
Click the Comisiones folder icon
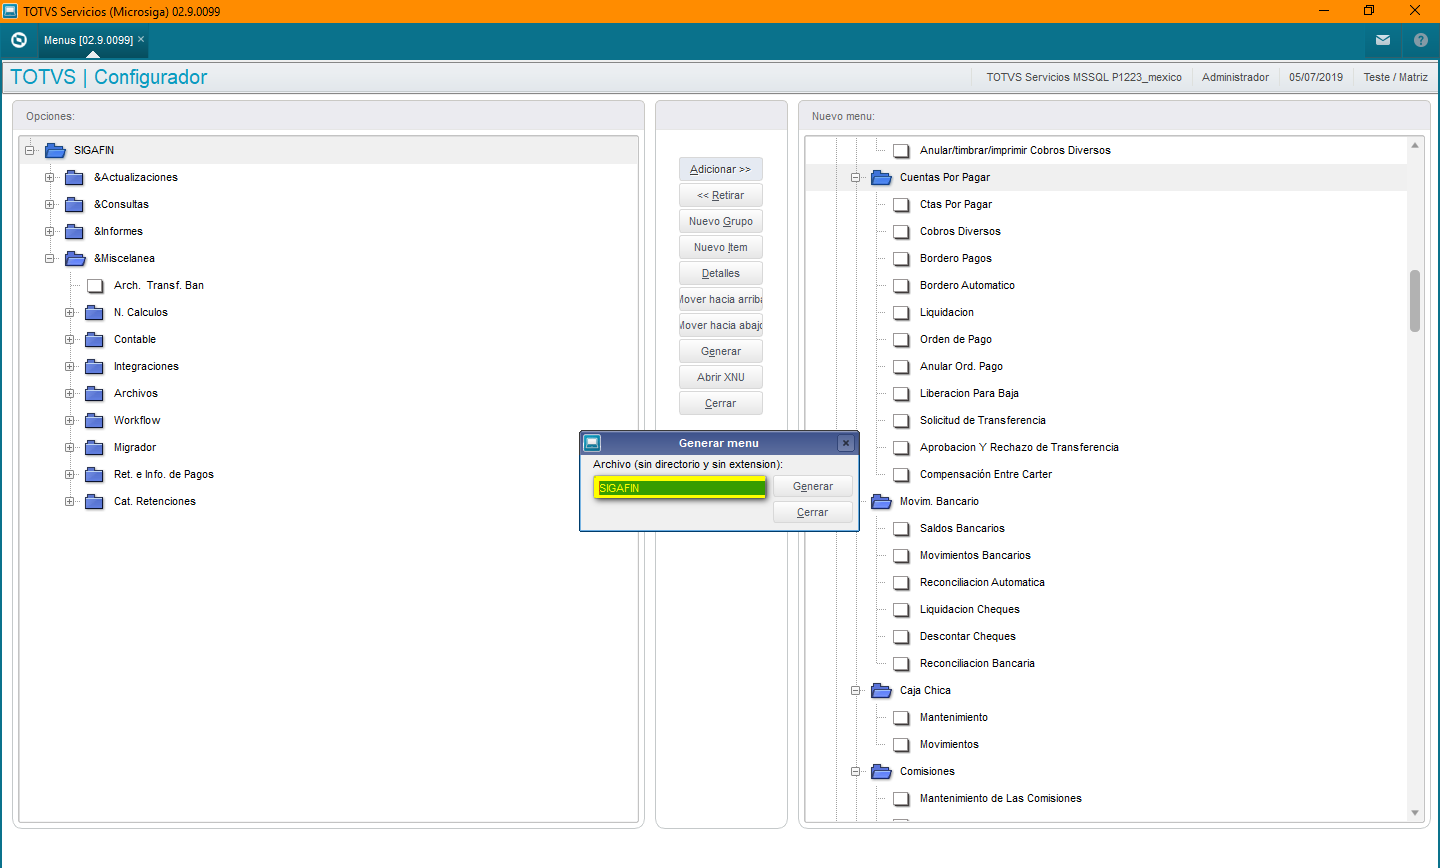881,771
